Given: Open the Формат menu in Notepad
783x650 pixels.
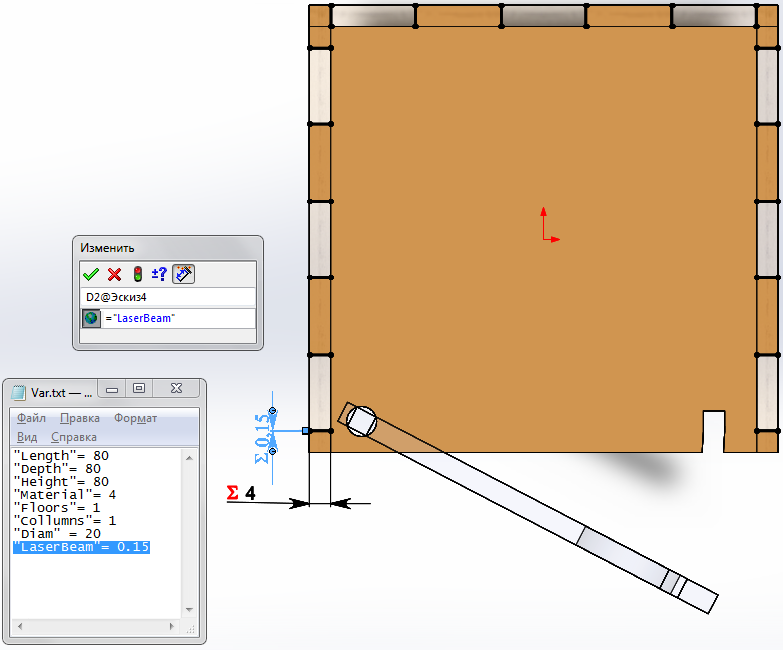Looking at the screenshot, I should coord(135,418).
